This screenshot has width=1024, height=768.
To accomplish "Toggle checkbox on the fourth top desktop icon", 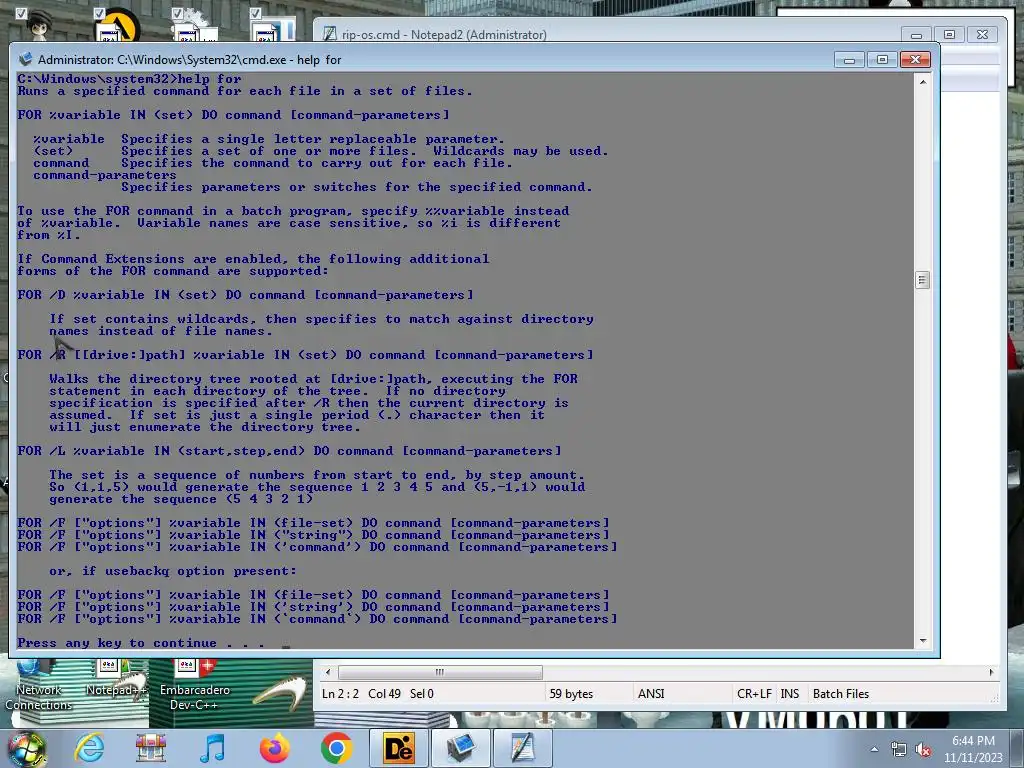I will (255, 14).
